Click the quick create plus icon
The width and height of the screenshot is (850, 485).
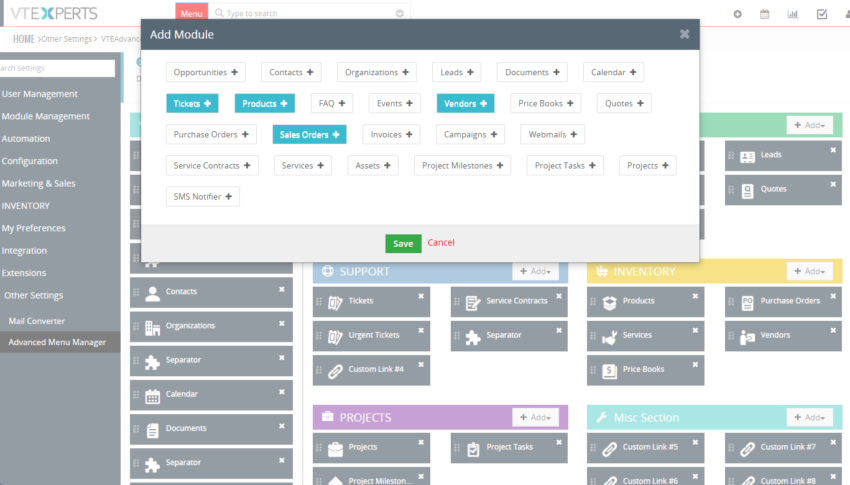(737, 14)
